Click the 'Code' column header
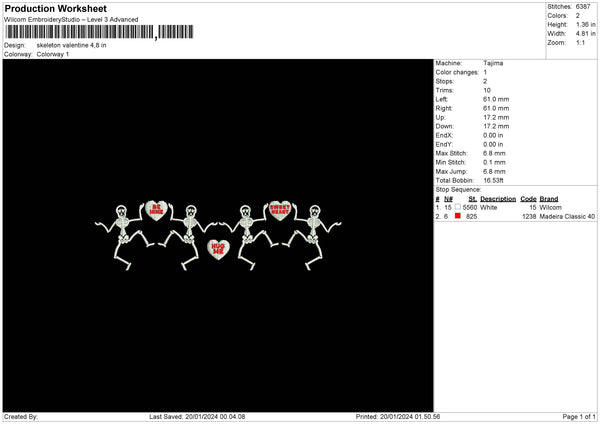This screenshot has height=424, width=600. [x=528, y=198]
